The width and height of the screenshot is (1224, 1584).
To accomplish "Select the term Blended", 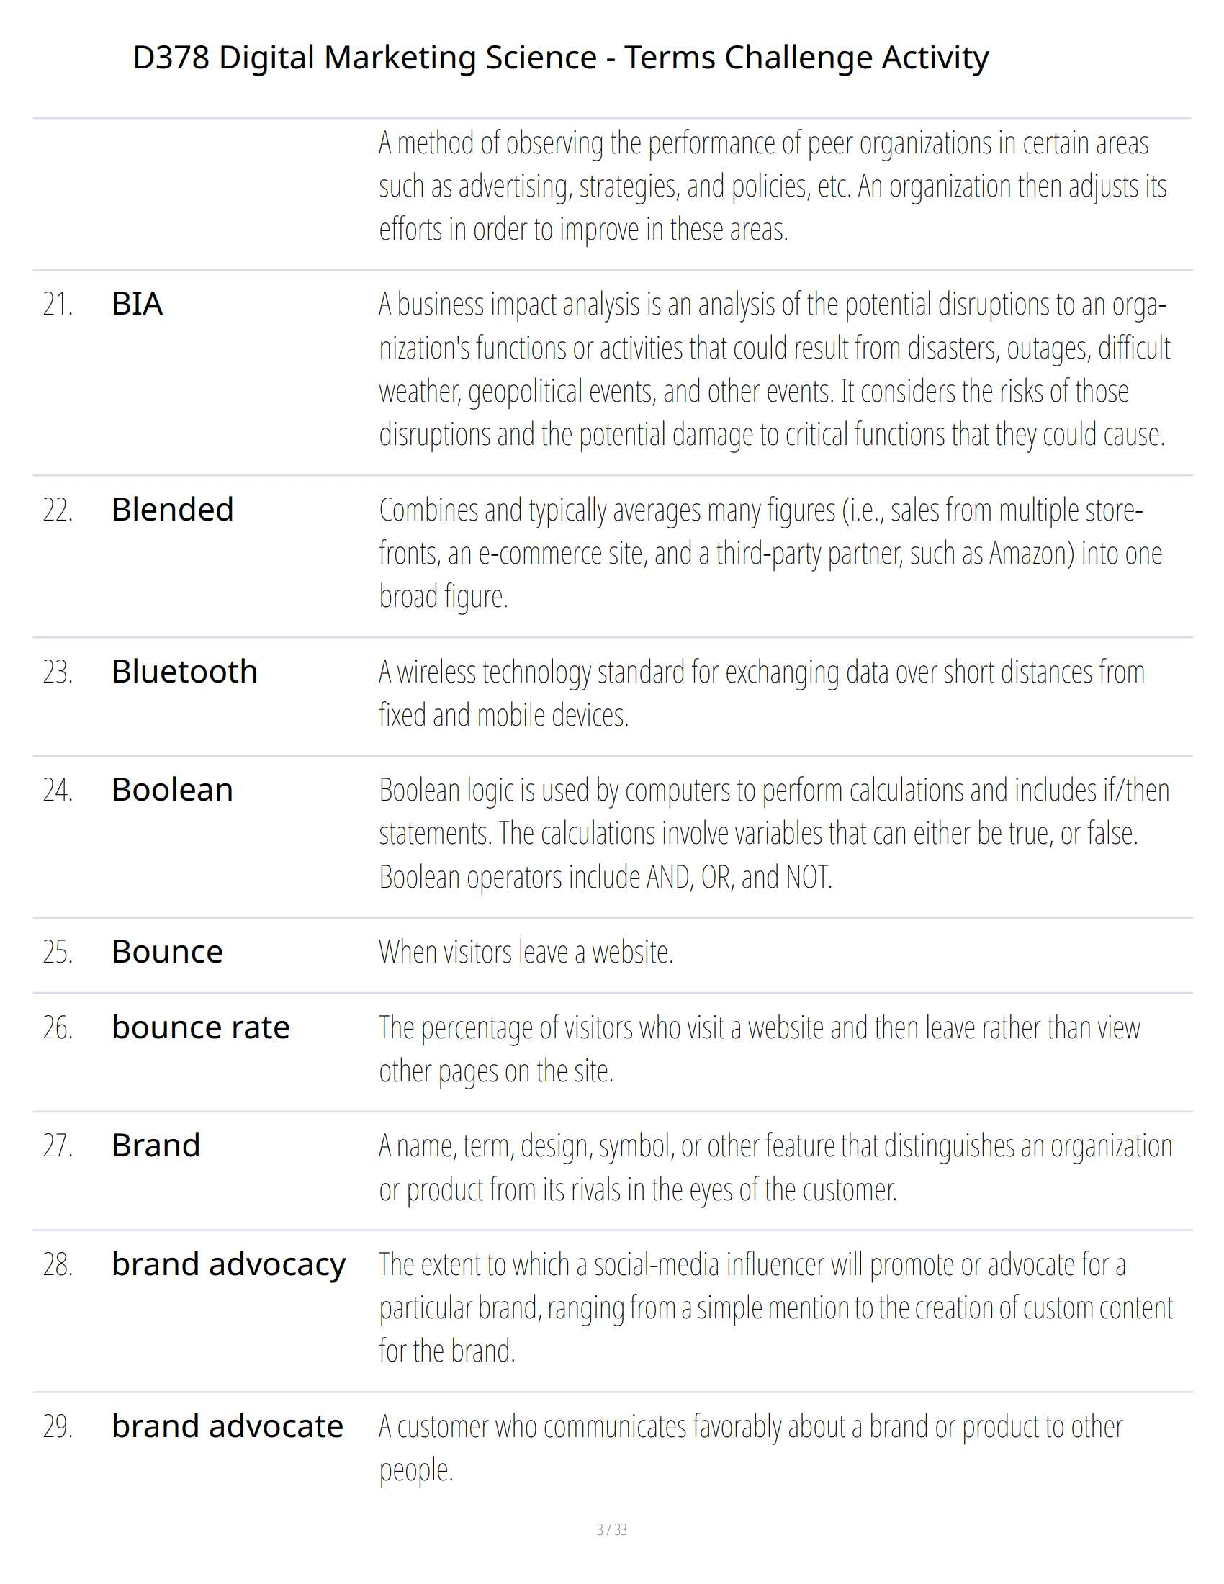I will coord(172,510).
